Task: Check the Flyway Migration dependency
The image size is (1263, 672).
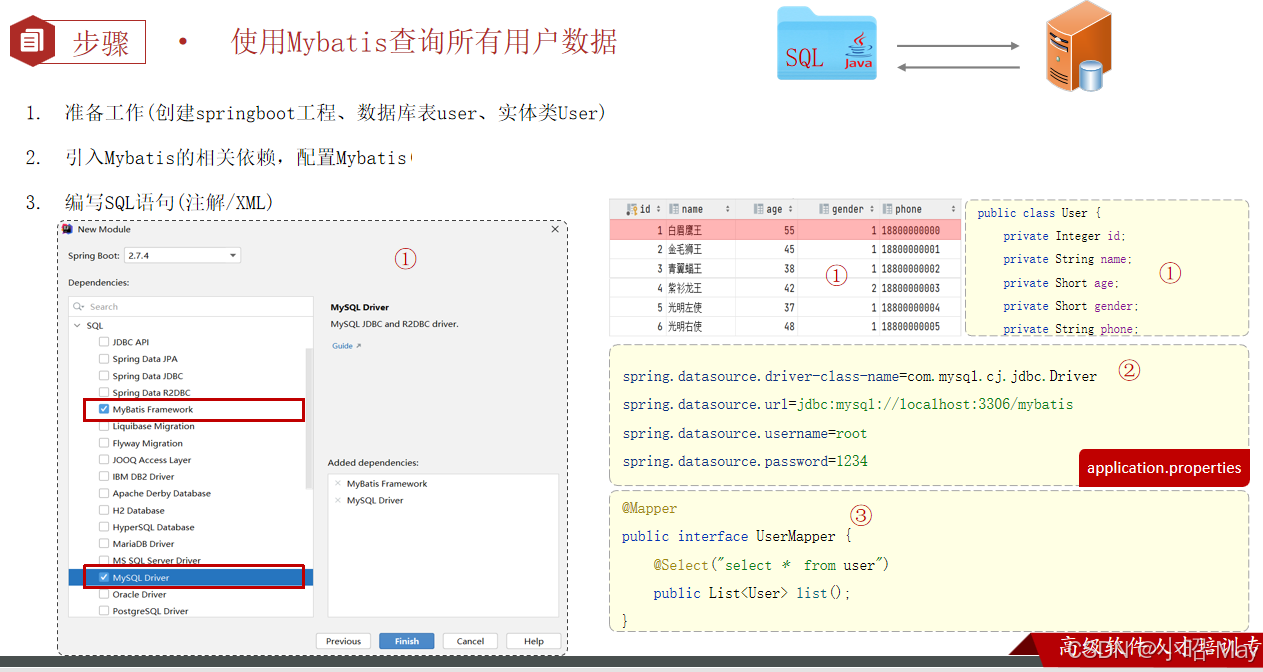Action: click(x=104, y=443)
